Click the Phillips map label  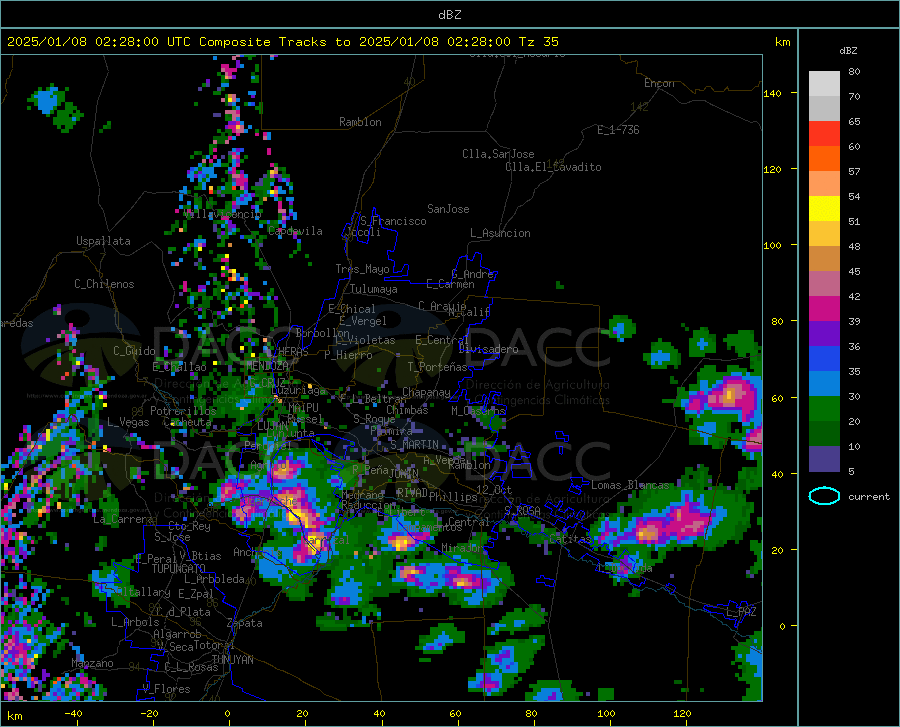pyautogui.click(x=453, y=497)
